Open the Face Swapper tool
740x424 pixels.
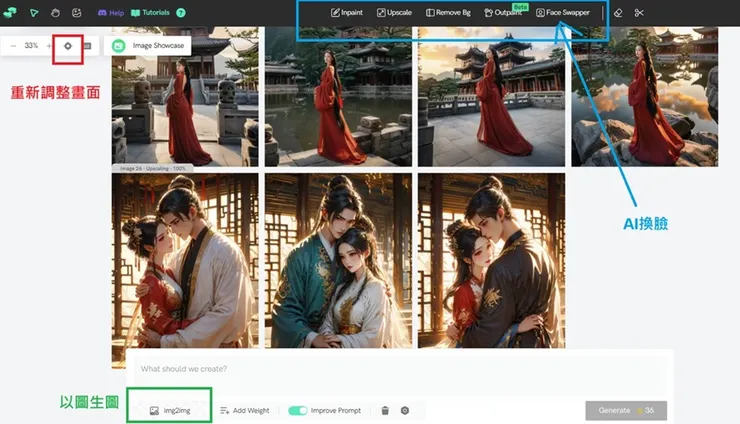point(563,13)
